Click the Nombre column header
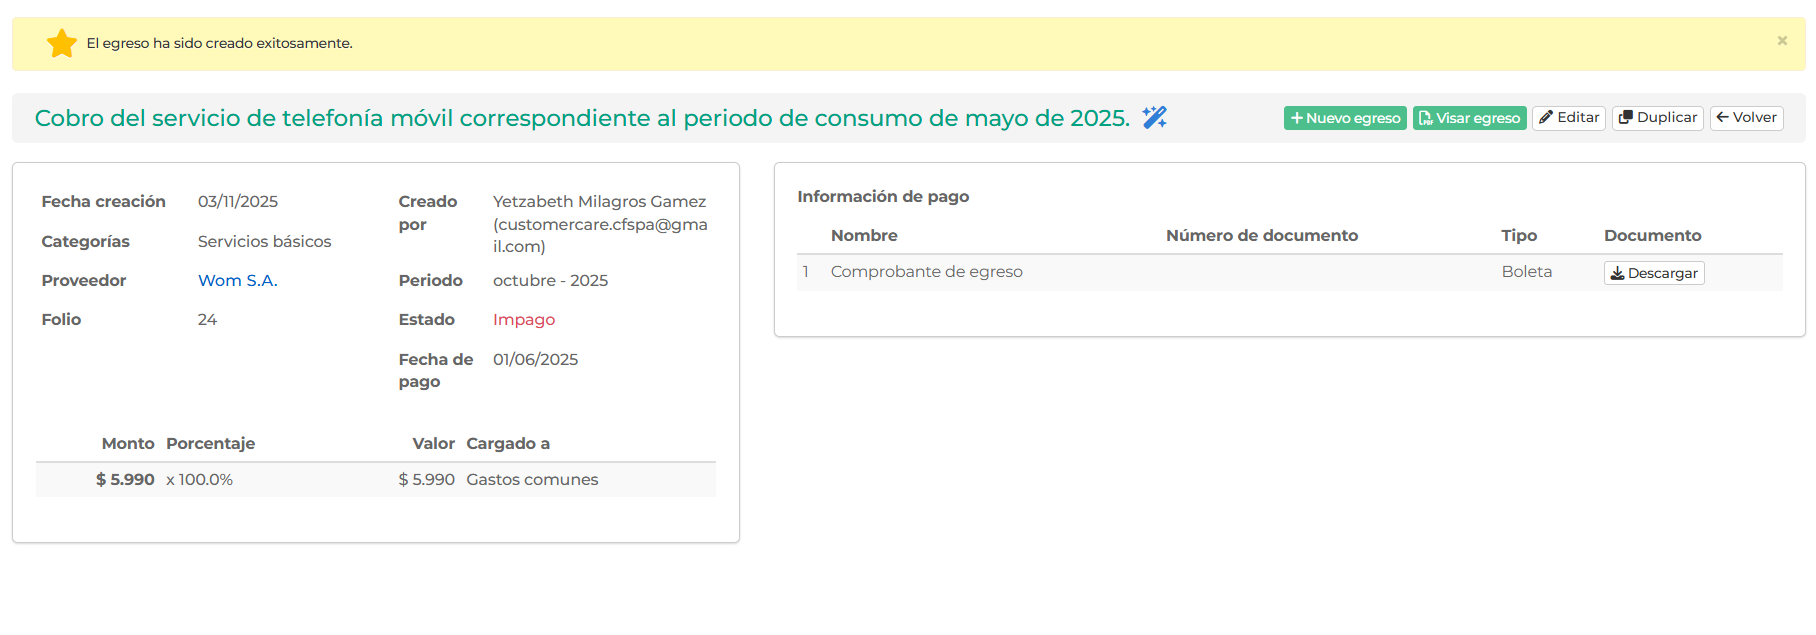Viewport: 1816px width, 635px height. point(863,236)
